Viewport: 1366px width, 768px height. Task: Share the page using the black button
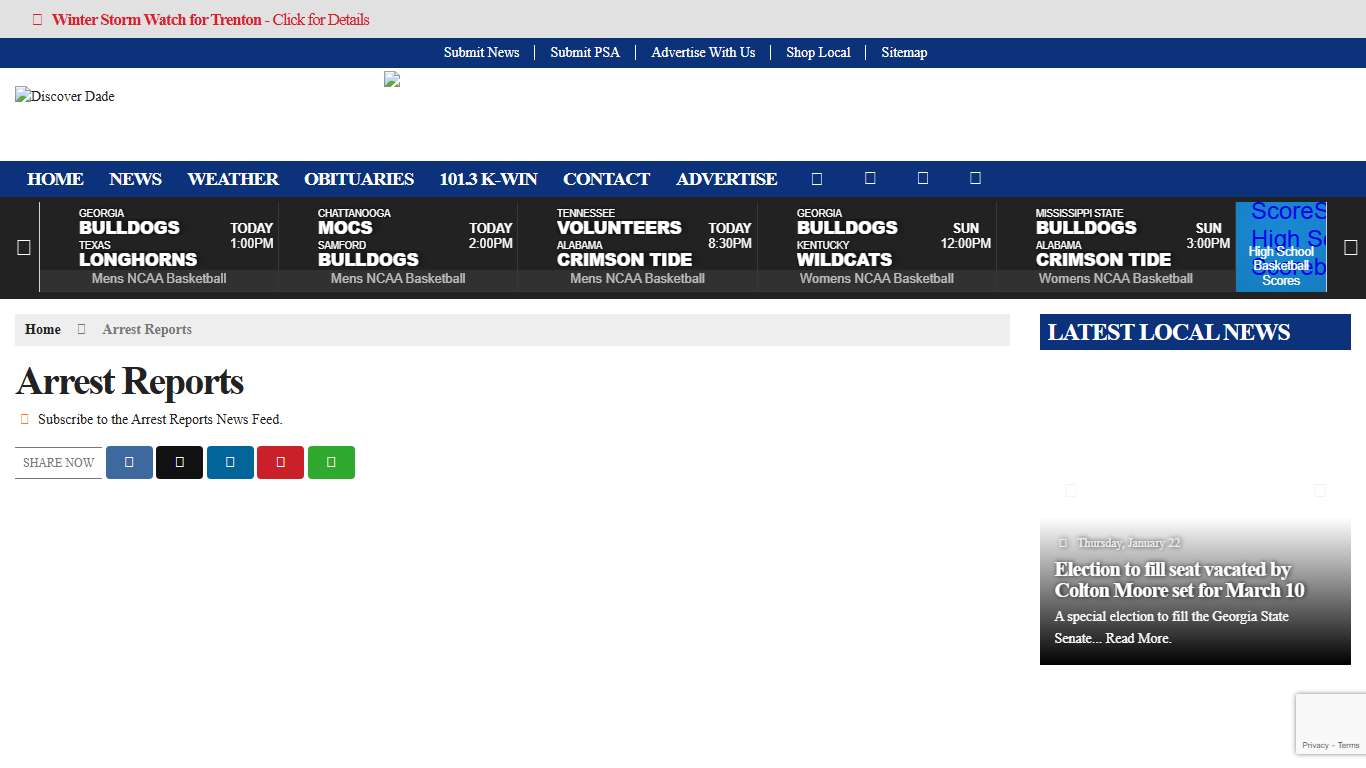[179, 462]
